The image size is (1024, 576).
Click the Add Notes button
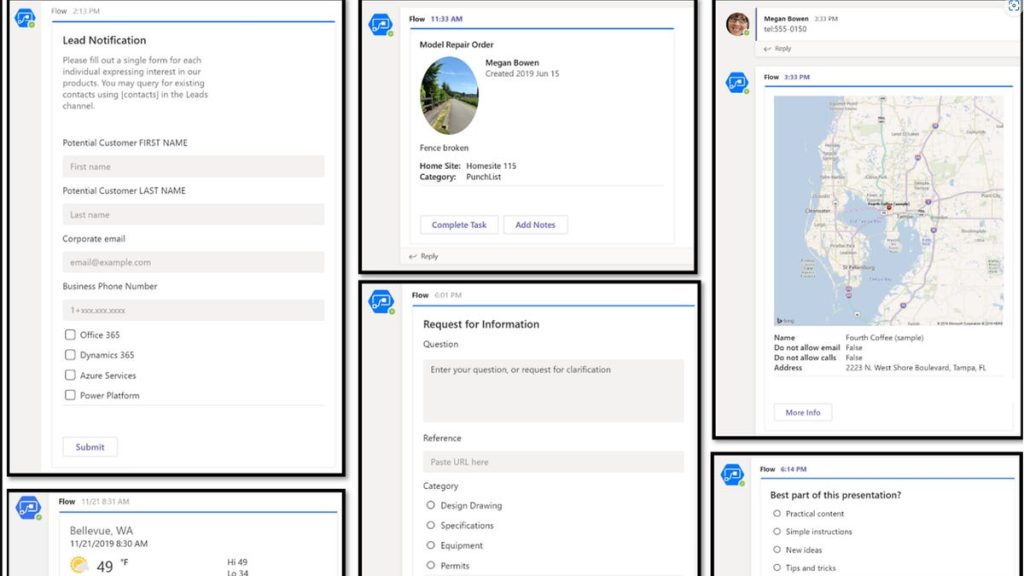pyautogui.click(x=536, y=225)
